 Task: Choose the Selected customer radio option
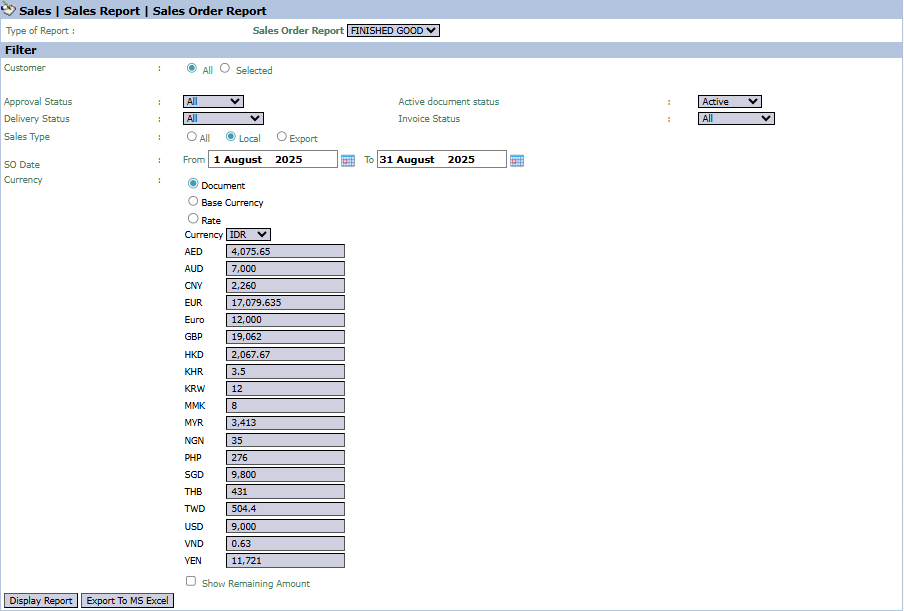click(225, 69)
